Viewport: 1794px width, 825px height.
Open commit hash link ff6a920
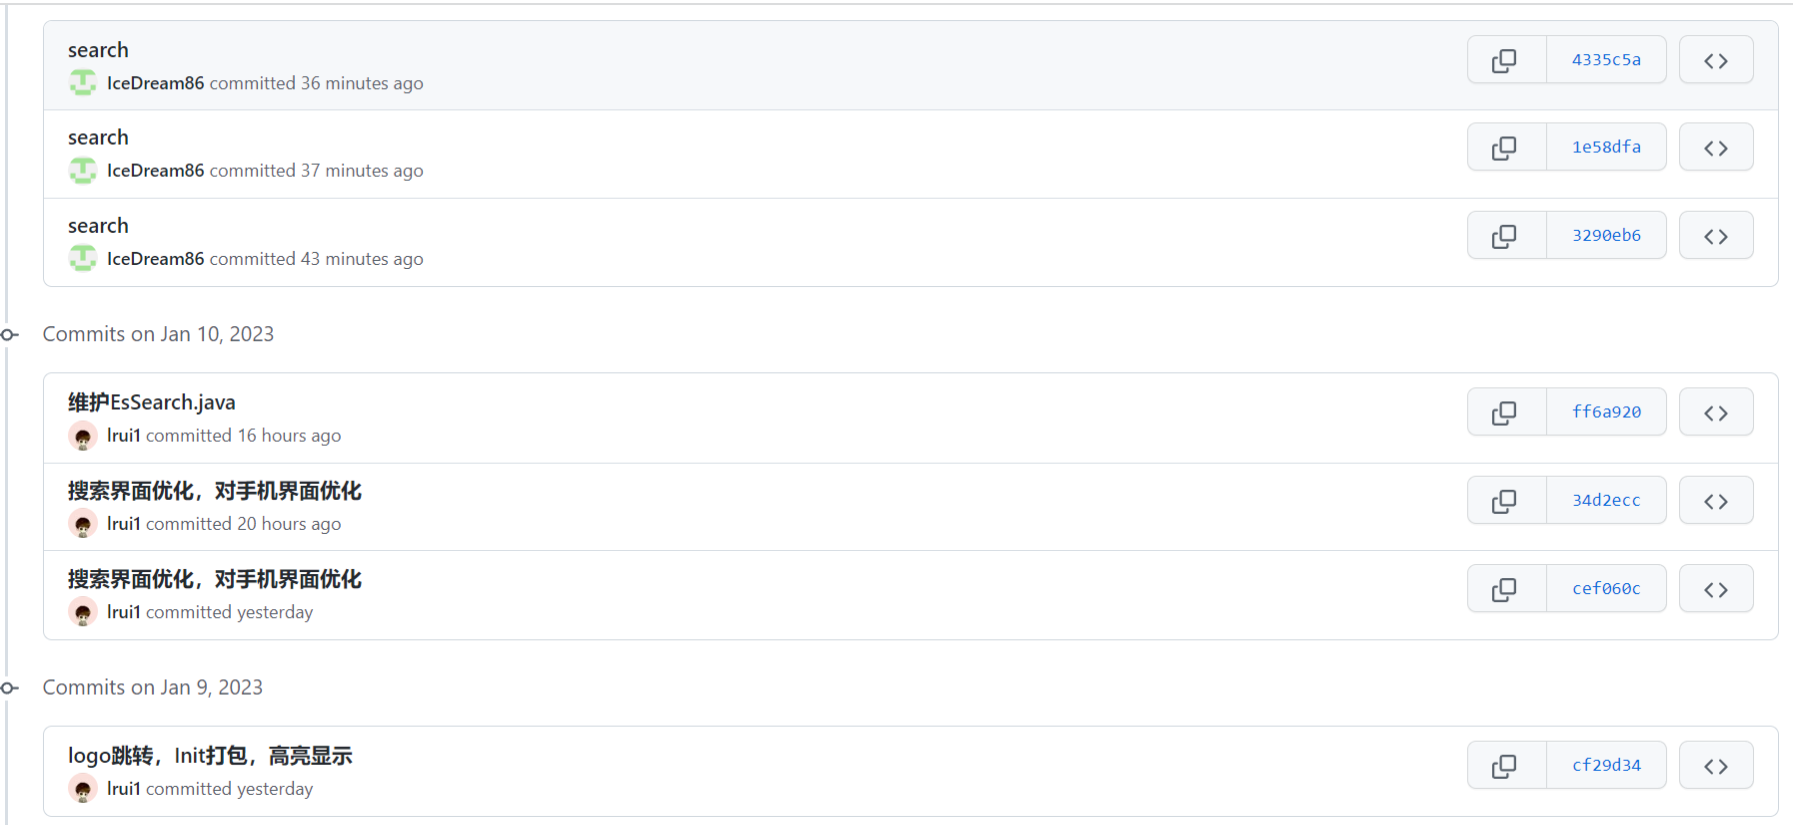(1606, 412)
